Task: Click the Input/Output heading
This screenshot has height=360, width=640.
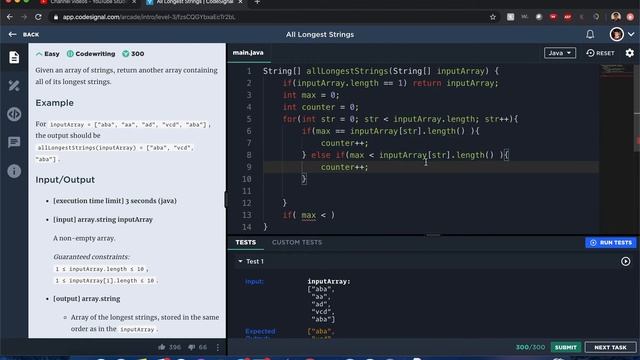Action: click(65, 180)
